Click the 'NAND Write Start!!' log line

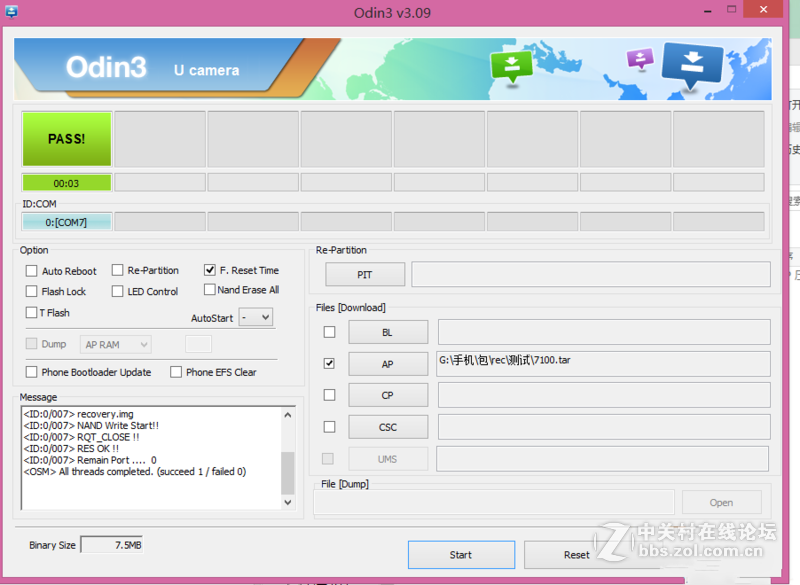91,425
